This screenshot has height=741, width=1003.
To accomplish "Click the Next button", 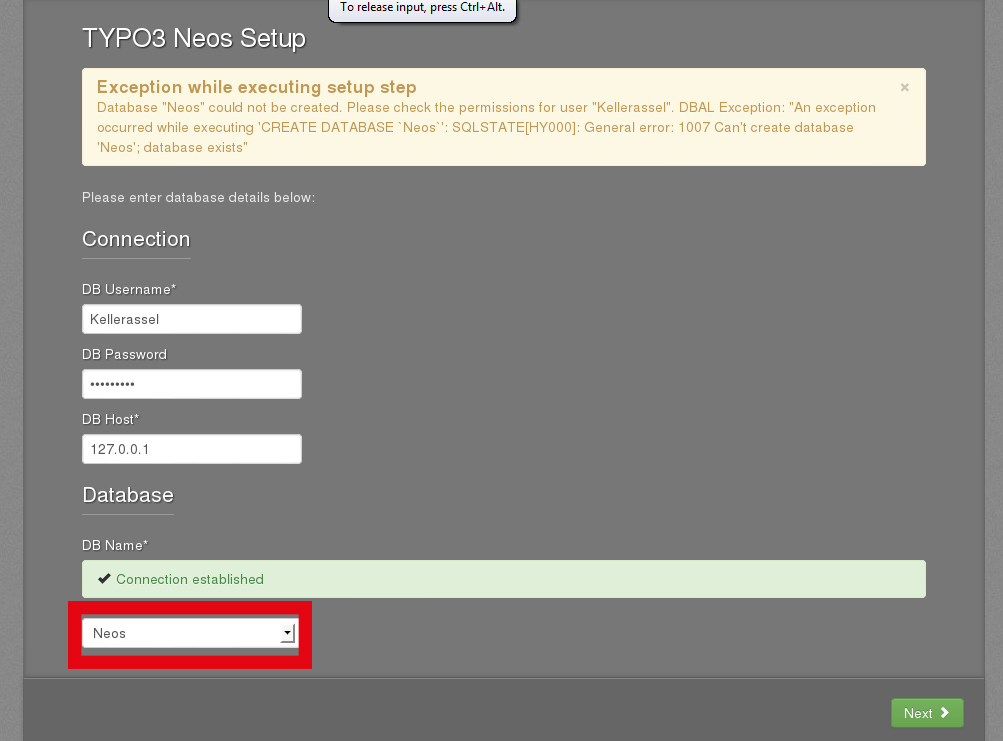I will click(927, 713).
